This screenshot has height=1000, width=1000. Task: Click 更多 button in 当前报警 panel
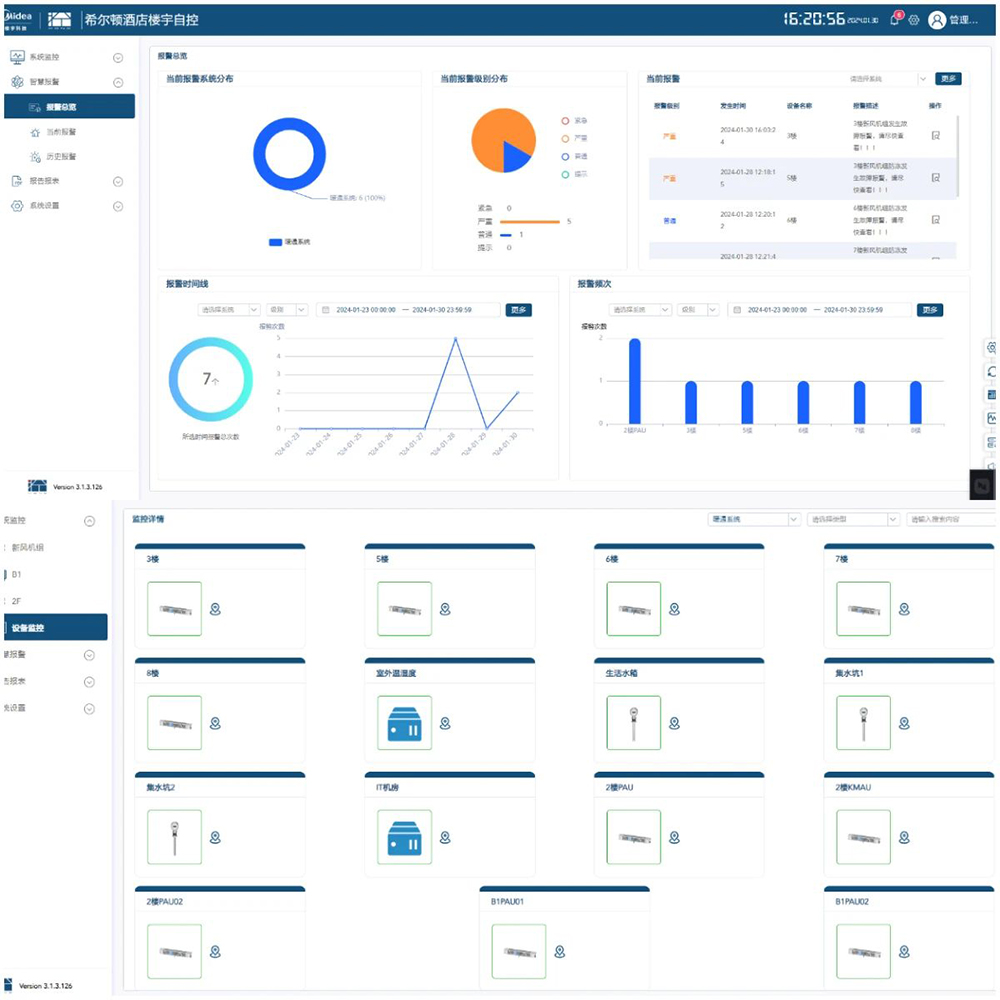(x=948, y=79)
